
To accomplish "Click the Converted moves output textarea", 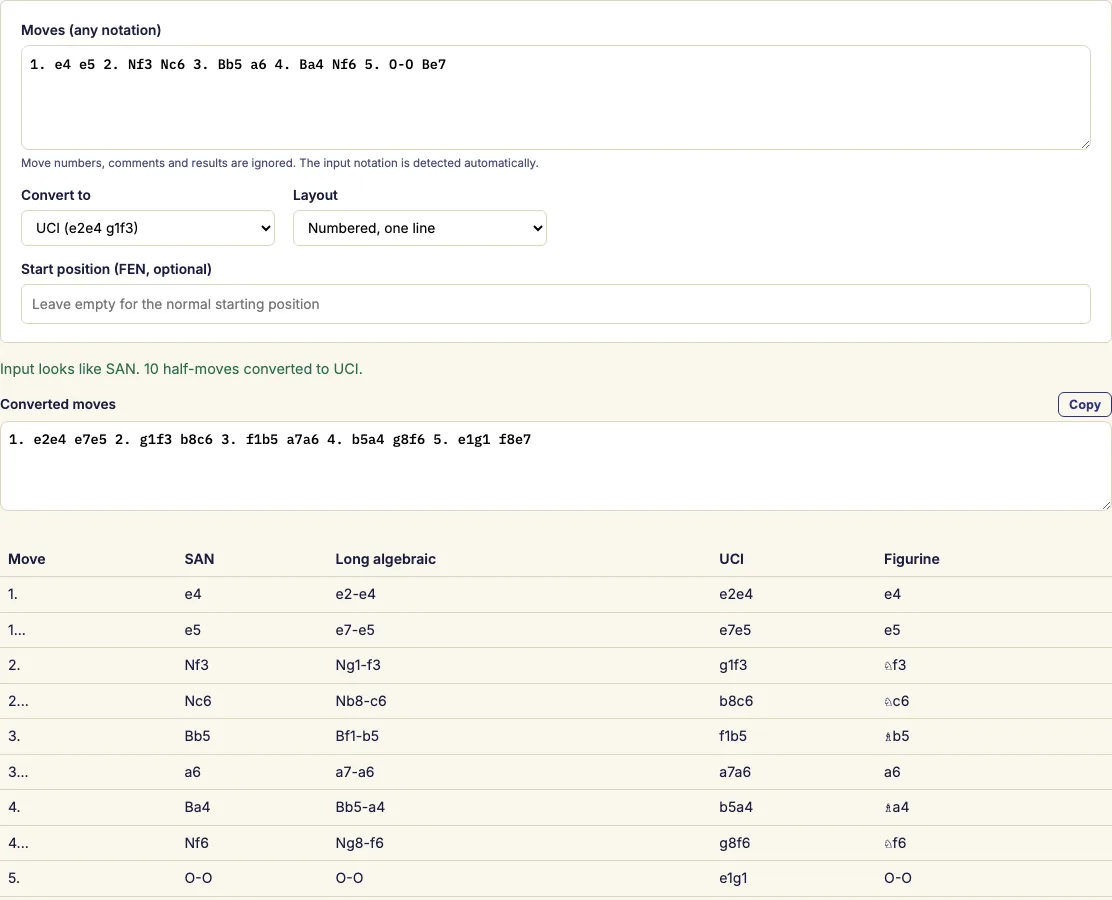I will coord(555,466).
